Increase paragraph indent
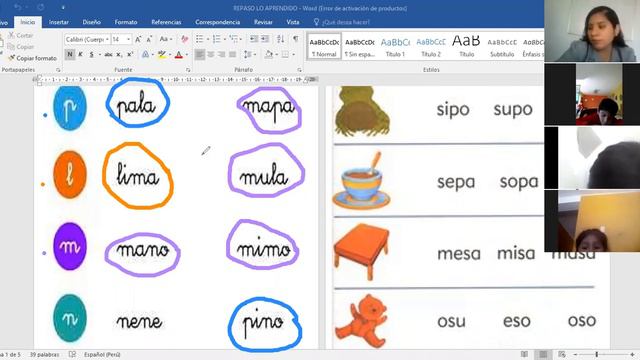The image size is (640, 360). coord(265,39)
